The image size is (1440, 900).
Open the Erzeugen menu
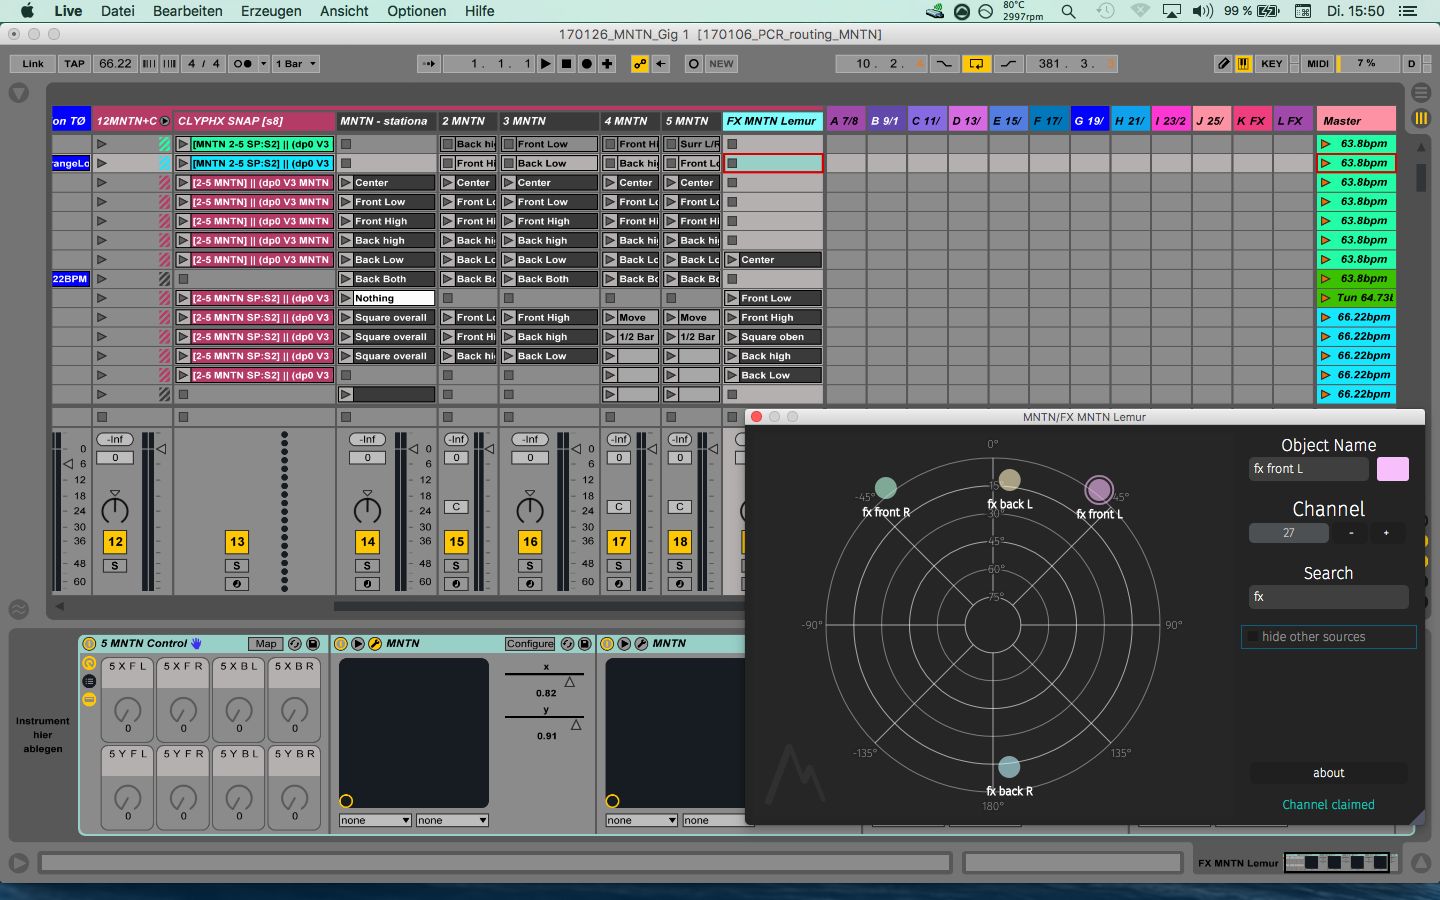pyautogui.click(x=271, y=11)
